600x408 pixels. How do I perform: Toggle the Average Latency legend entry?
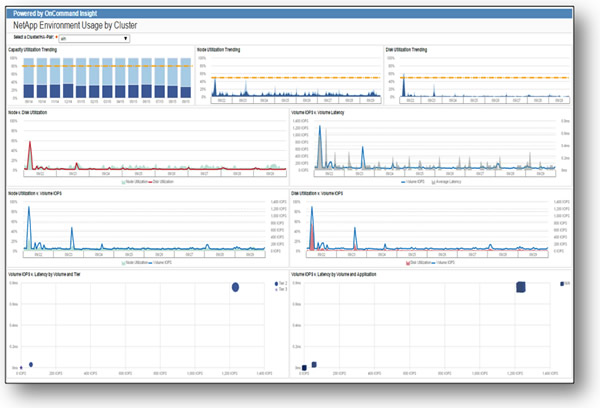click(448, 183)
